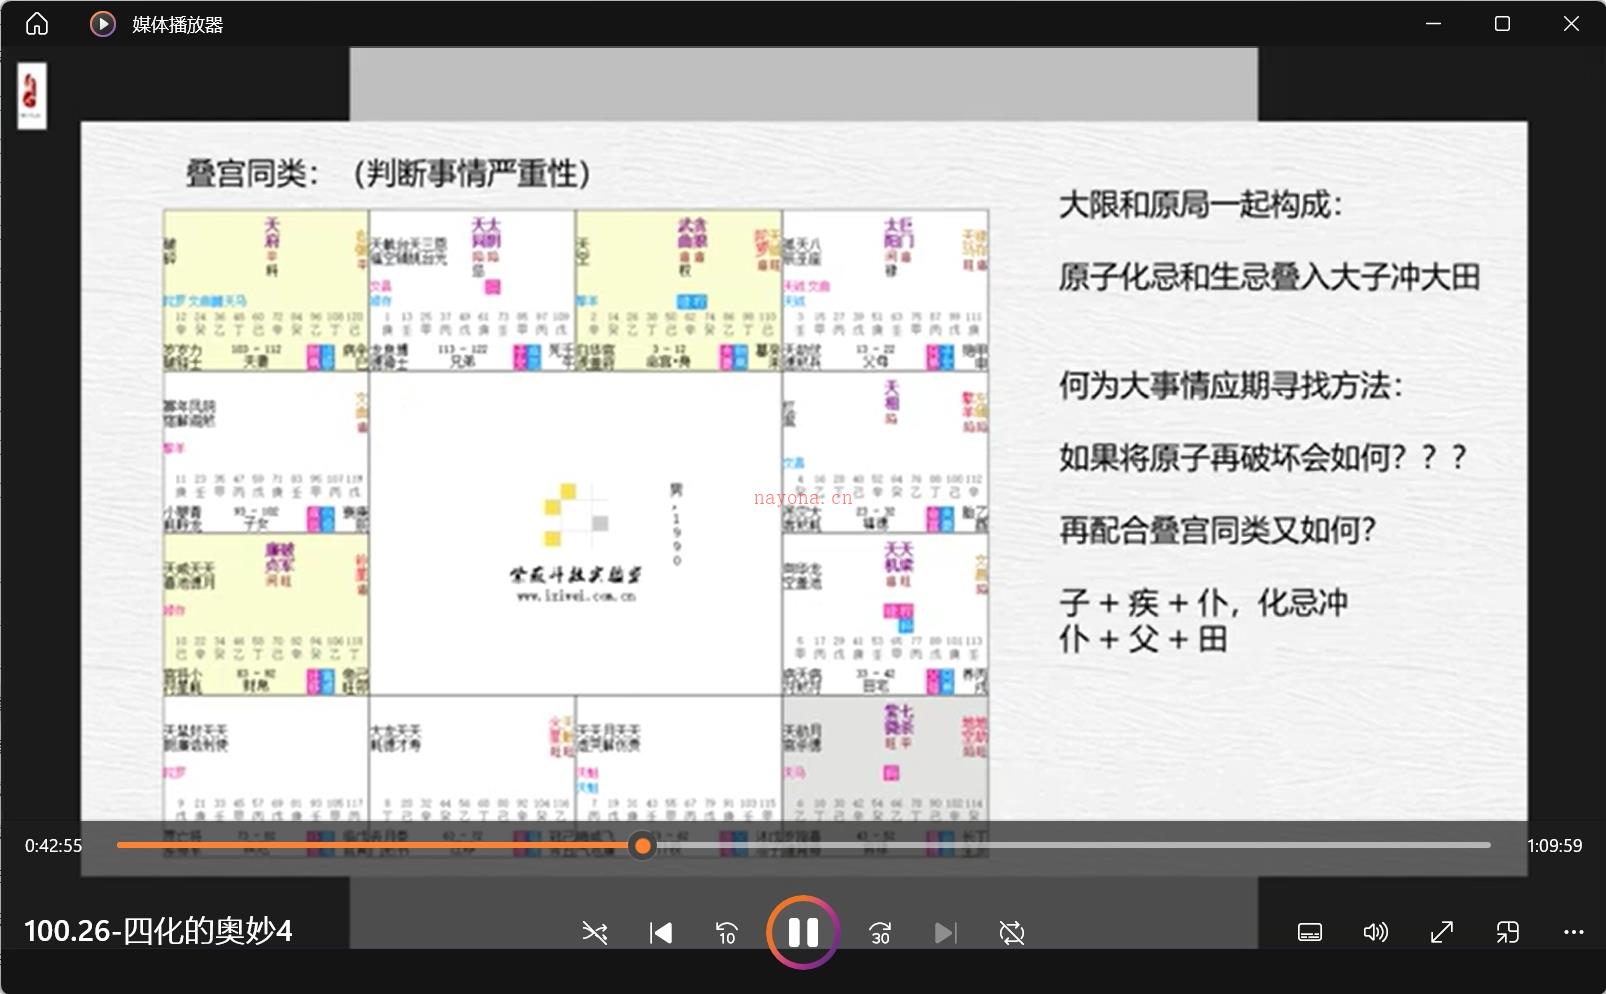Click the line 原子化忌和生忌叠入大子冲大田
This screenshot has width=1606, height=994.
(x=1269, y=277)
